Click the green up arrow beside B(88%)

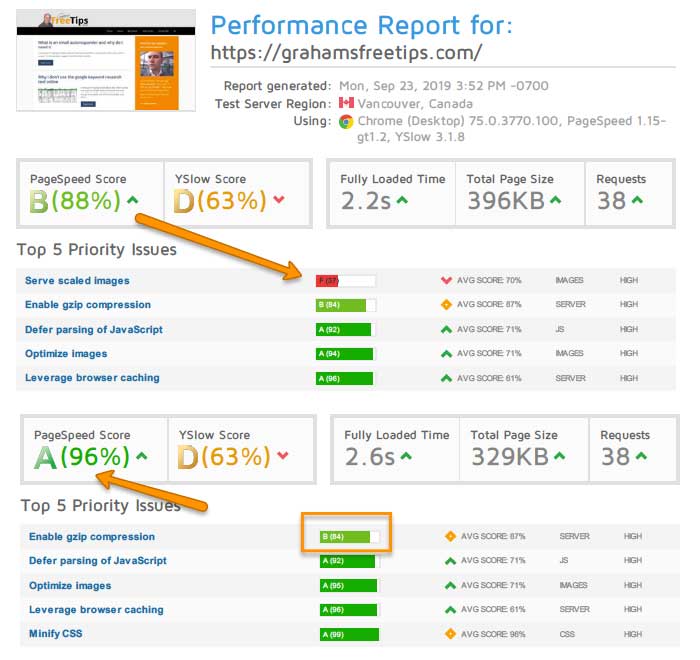(133, 200)
